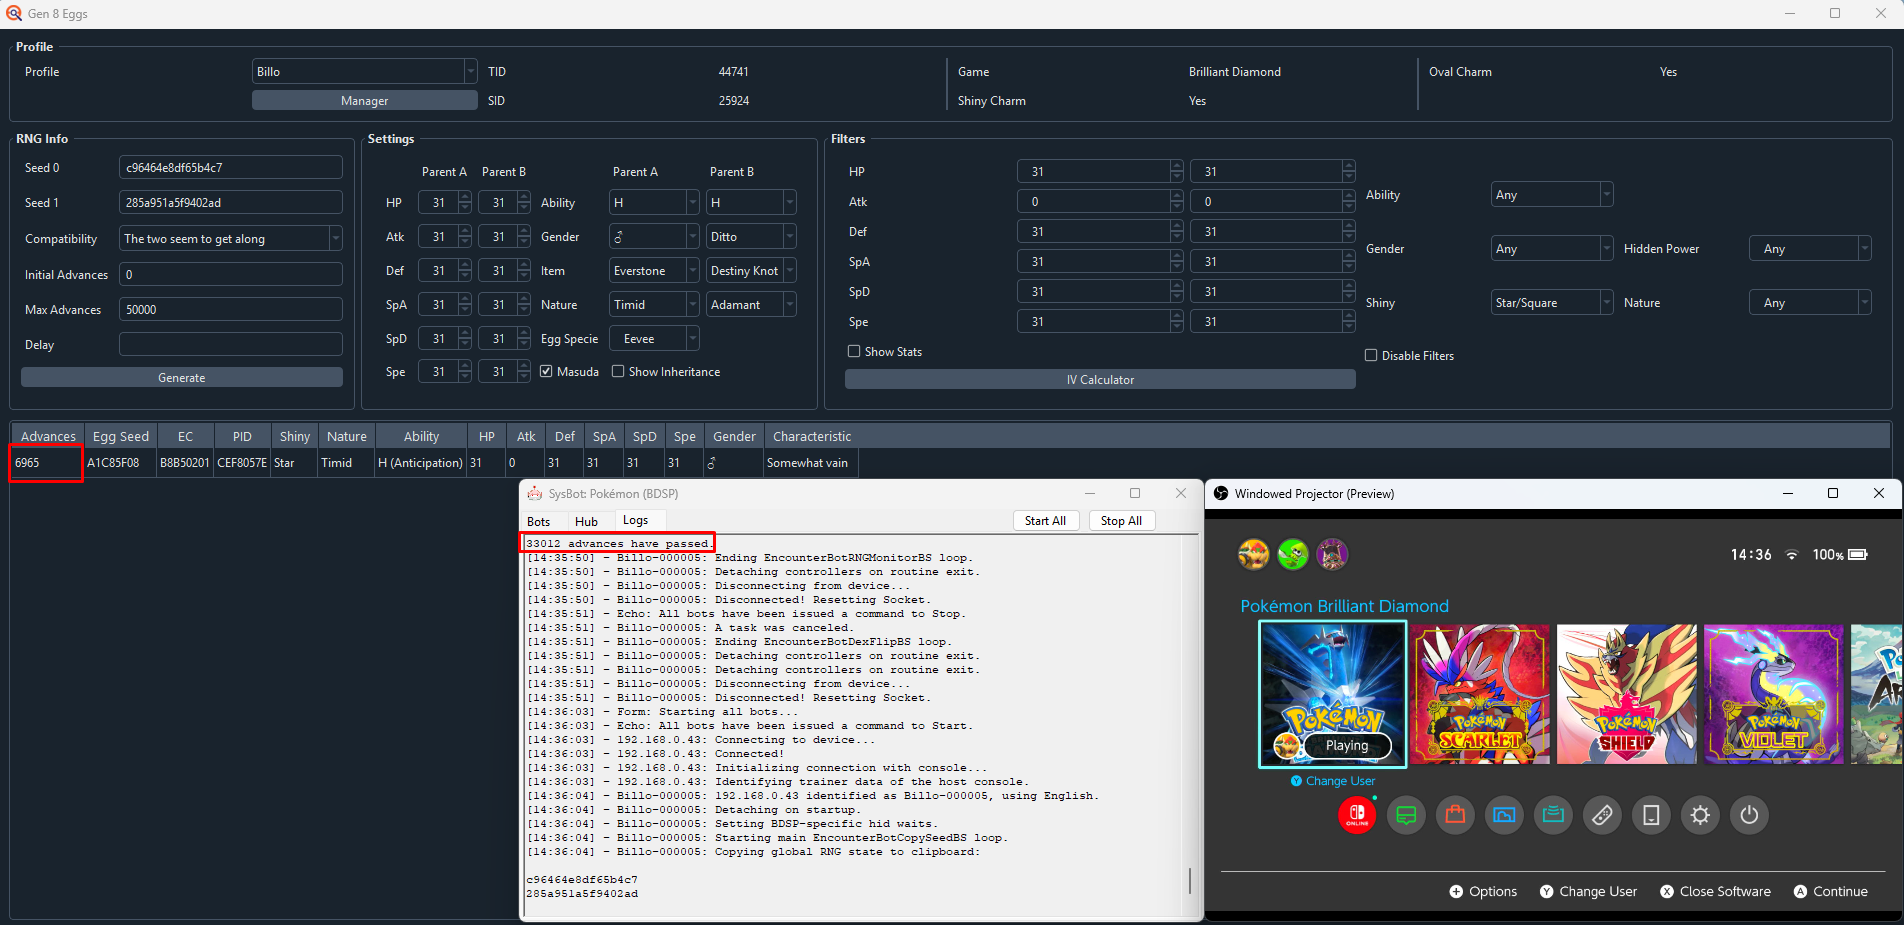Select the Pokémon Shield game tile
The height and width of the screenshot is (925, 1904).
[x=1627, y=694]
